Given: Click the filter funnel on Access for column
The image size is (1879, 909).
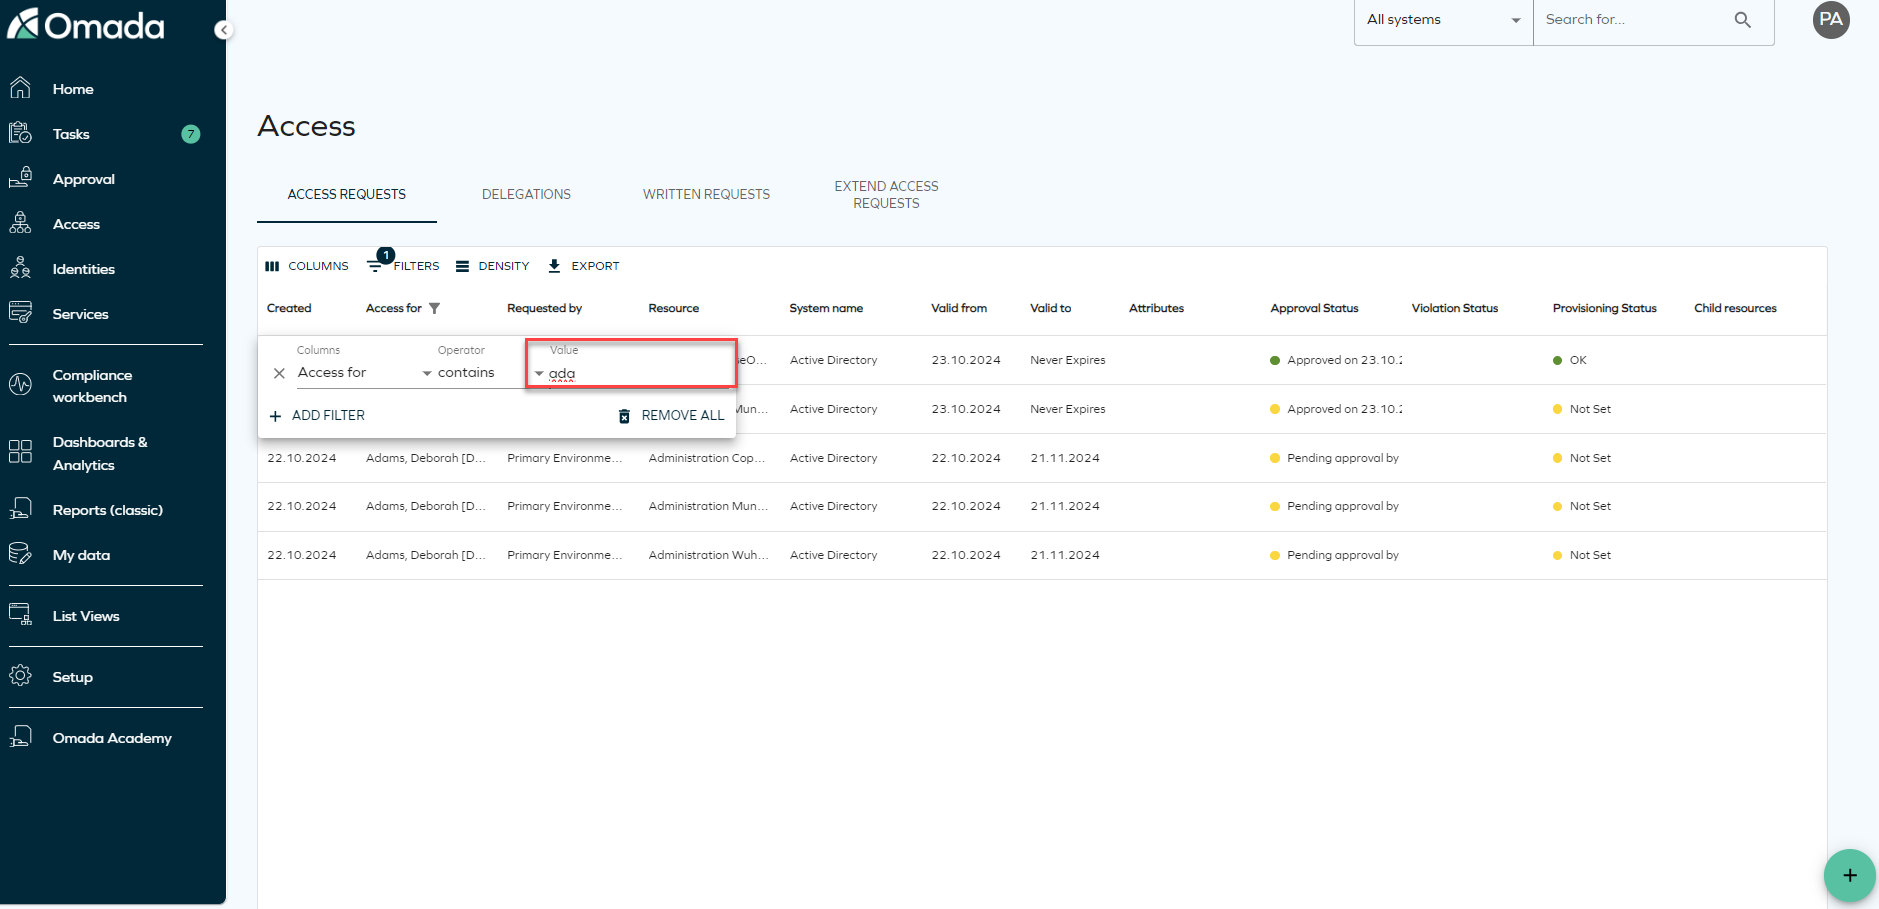Looking at the screenshot, I should click(434, 308).
